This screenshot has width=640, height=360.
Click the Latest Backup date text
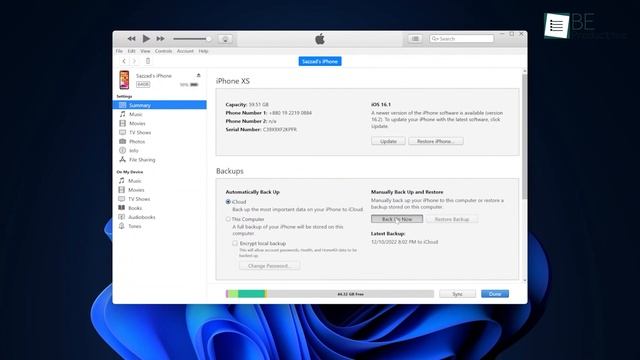click(404, 242)
